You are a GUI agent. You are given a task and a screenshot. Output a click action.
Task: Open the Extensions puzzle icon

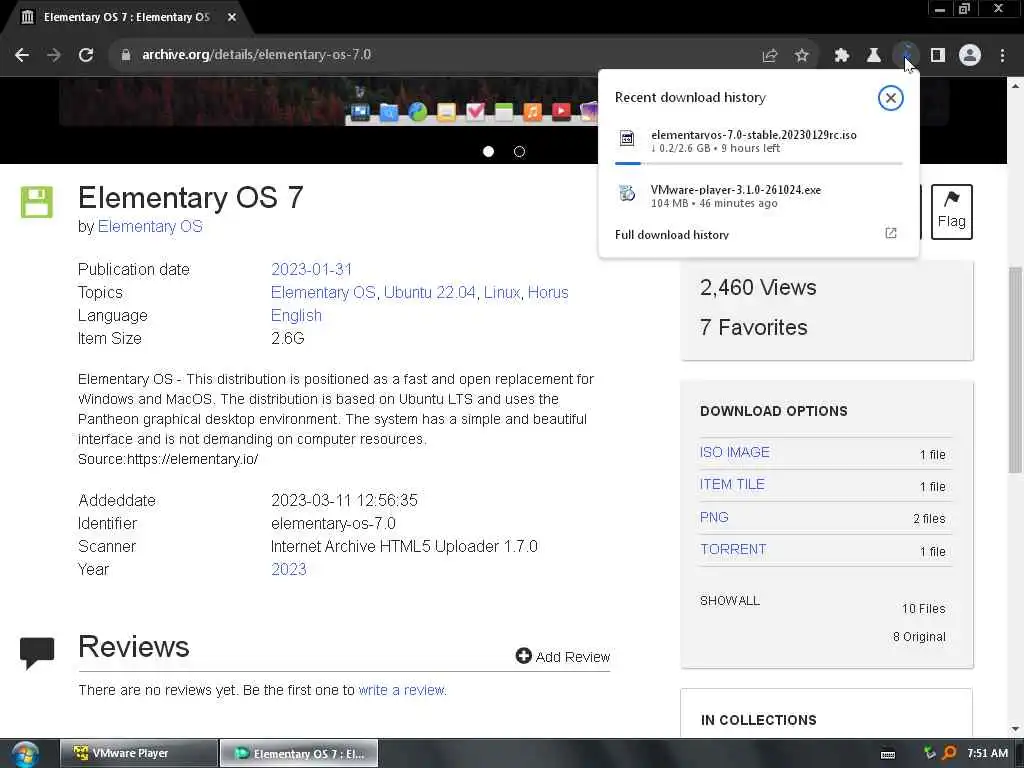842,56
